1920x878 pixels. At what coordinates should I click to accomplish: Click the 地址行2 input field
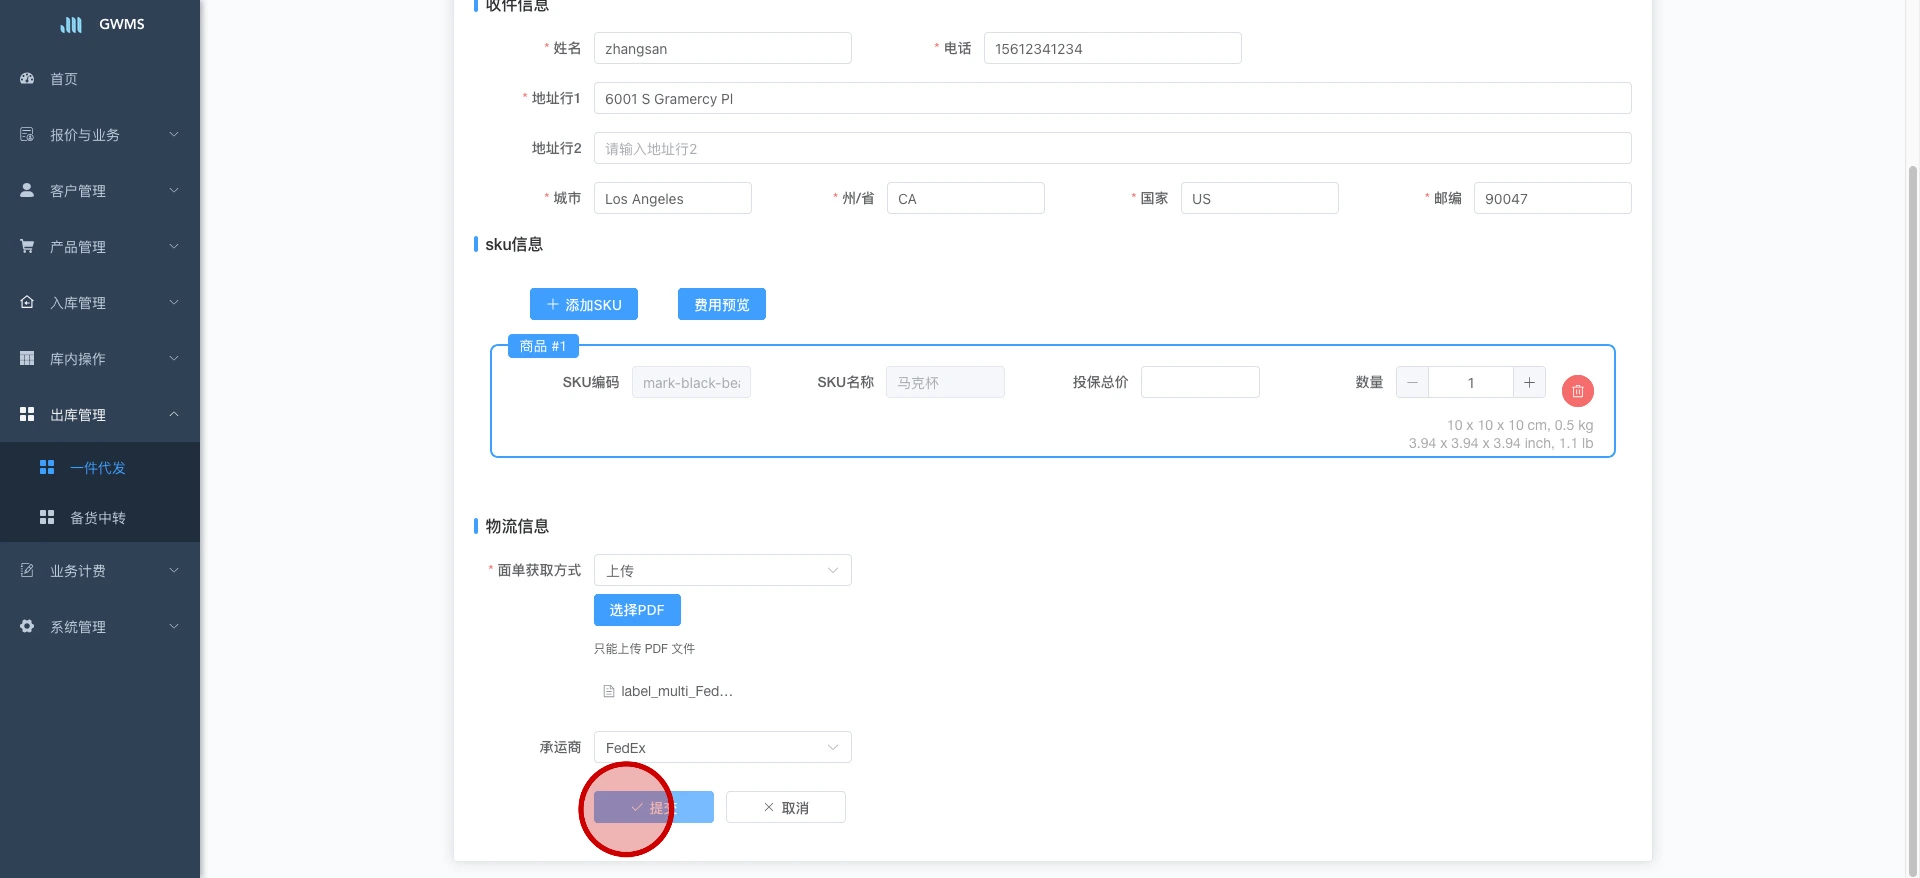pos(1112,149)
